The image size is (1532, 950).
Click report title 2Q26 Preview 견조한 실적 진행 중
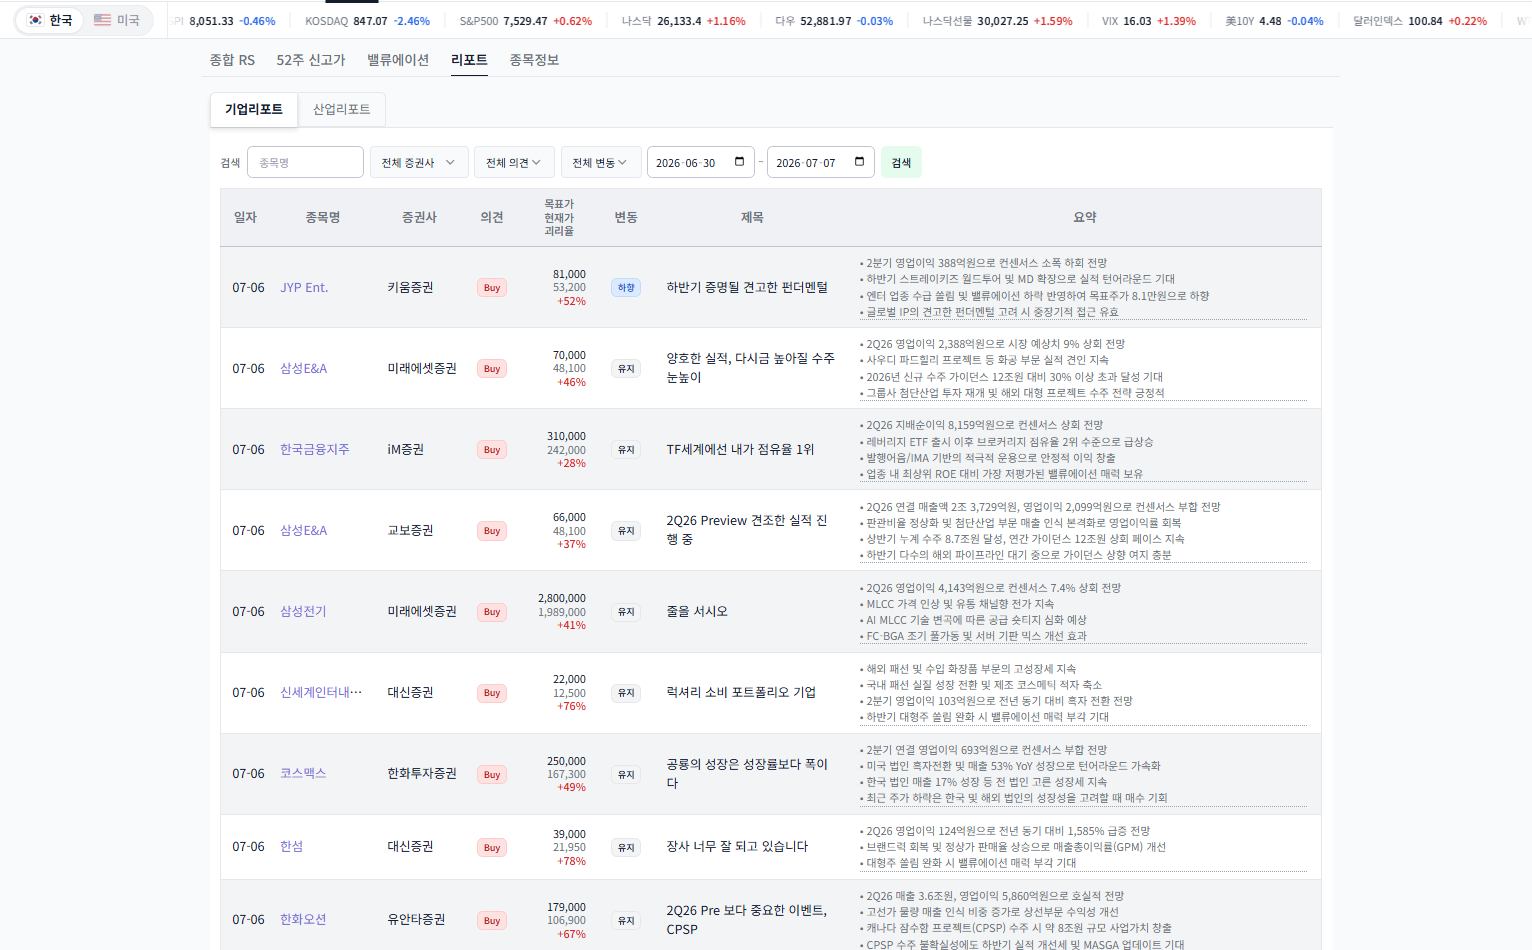point(747,530)
